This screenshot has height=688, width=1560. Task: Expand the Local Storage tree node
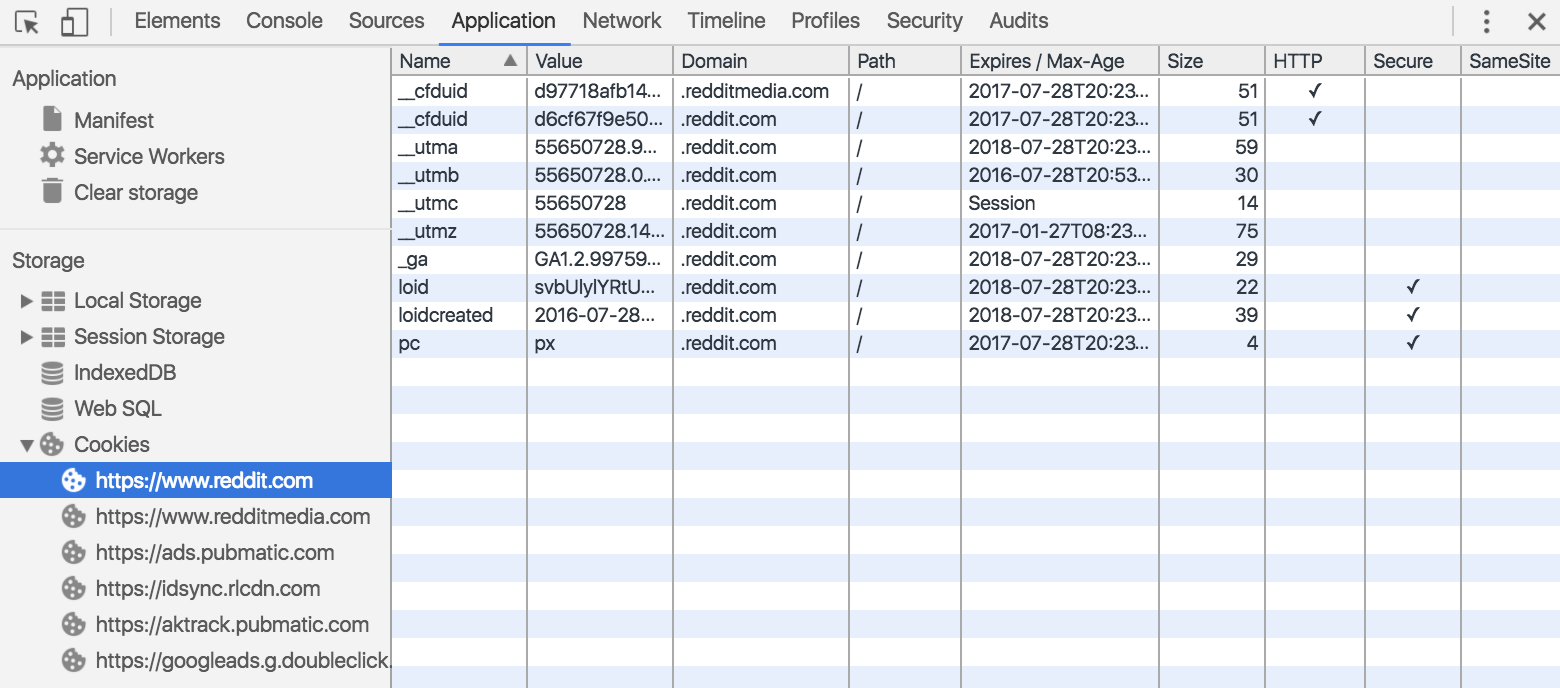click(27, 301)
